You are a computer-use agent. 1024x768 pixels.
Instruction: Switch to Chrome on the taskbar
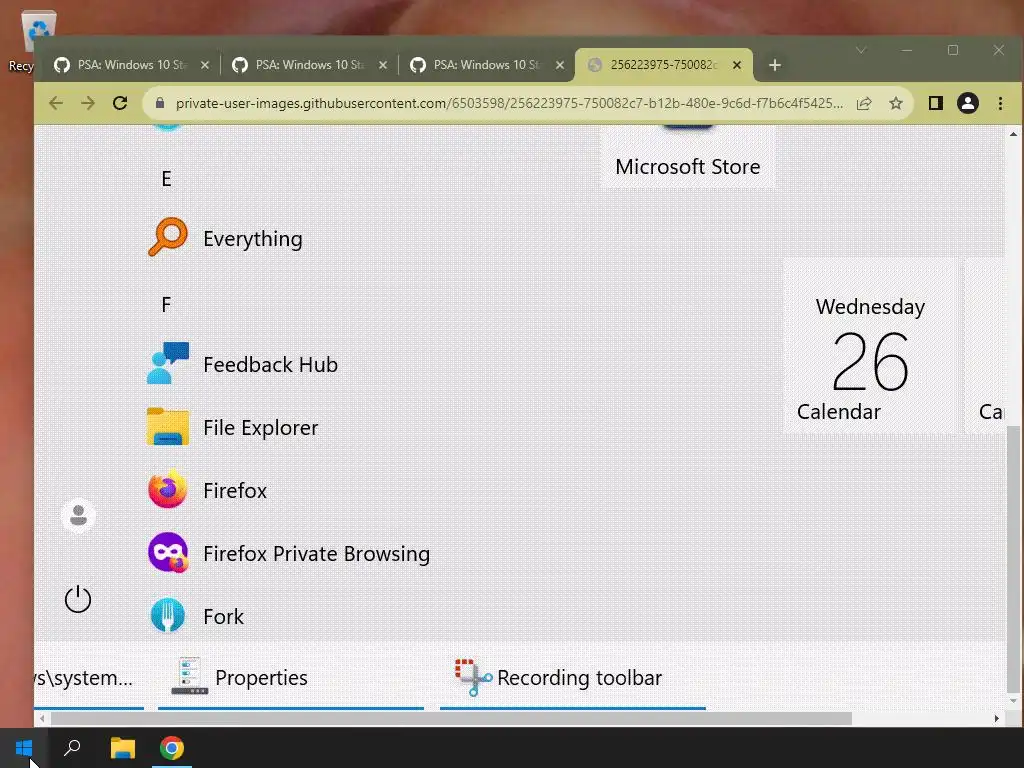(x=172, y=748)
